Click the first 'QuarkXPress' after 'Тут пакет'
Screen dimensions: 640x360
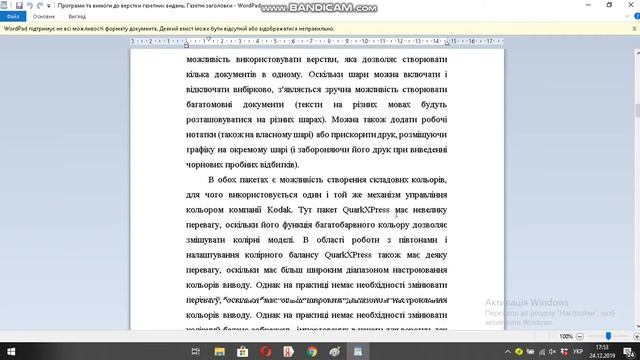[366, 210]
